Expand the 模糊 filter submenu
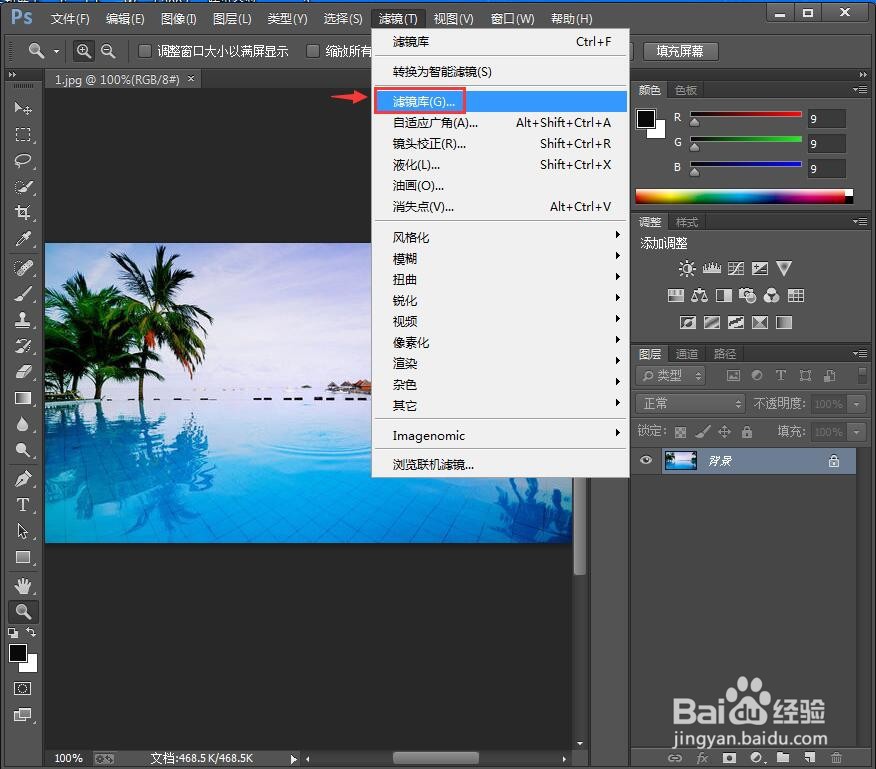 (x=404, y=258)
